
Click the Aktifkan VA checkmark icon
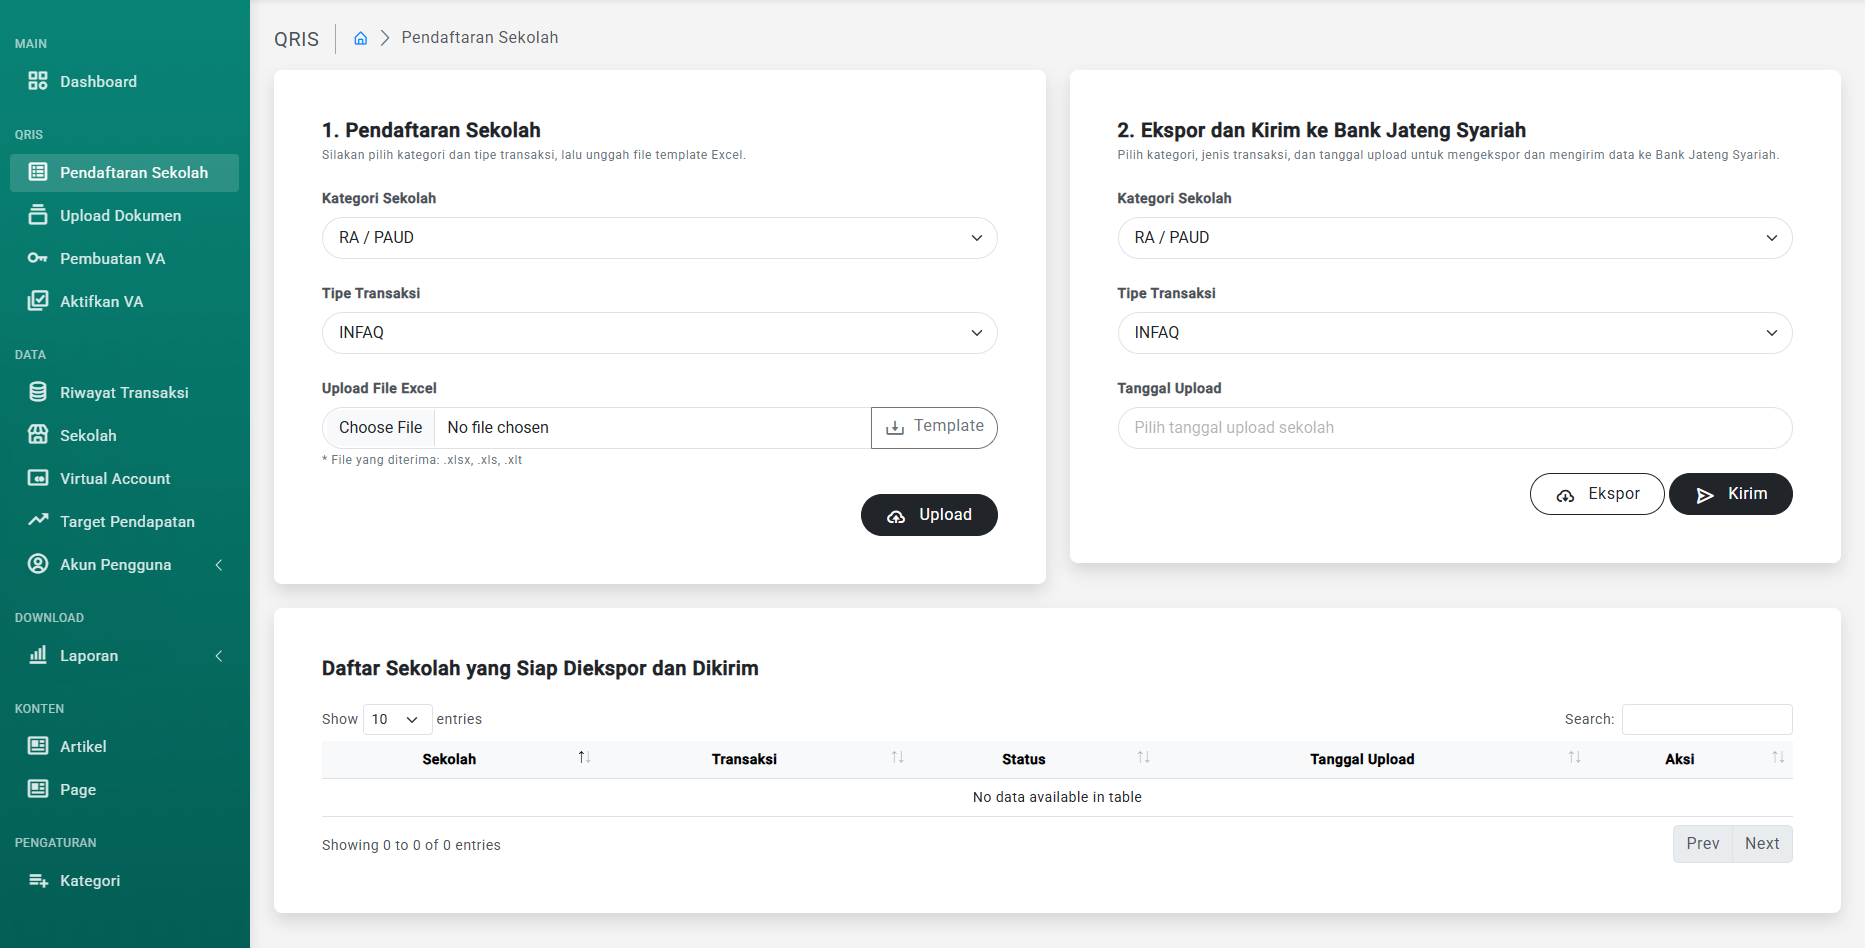click(38, 301)
